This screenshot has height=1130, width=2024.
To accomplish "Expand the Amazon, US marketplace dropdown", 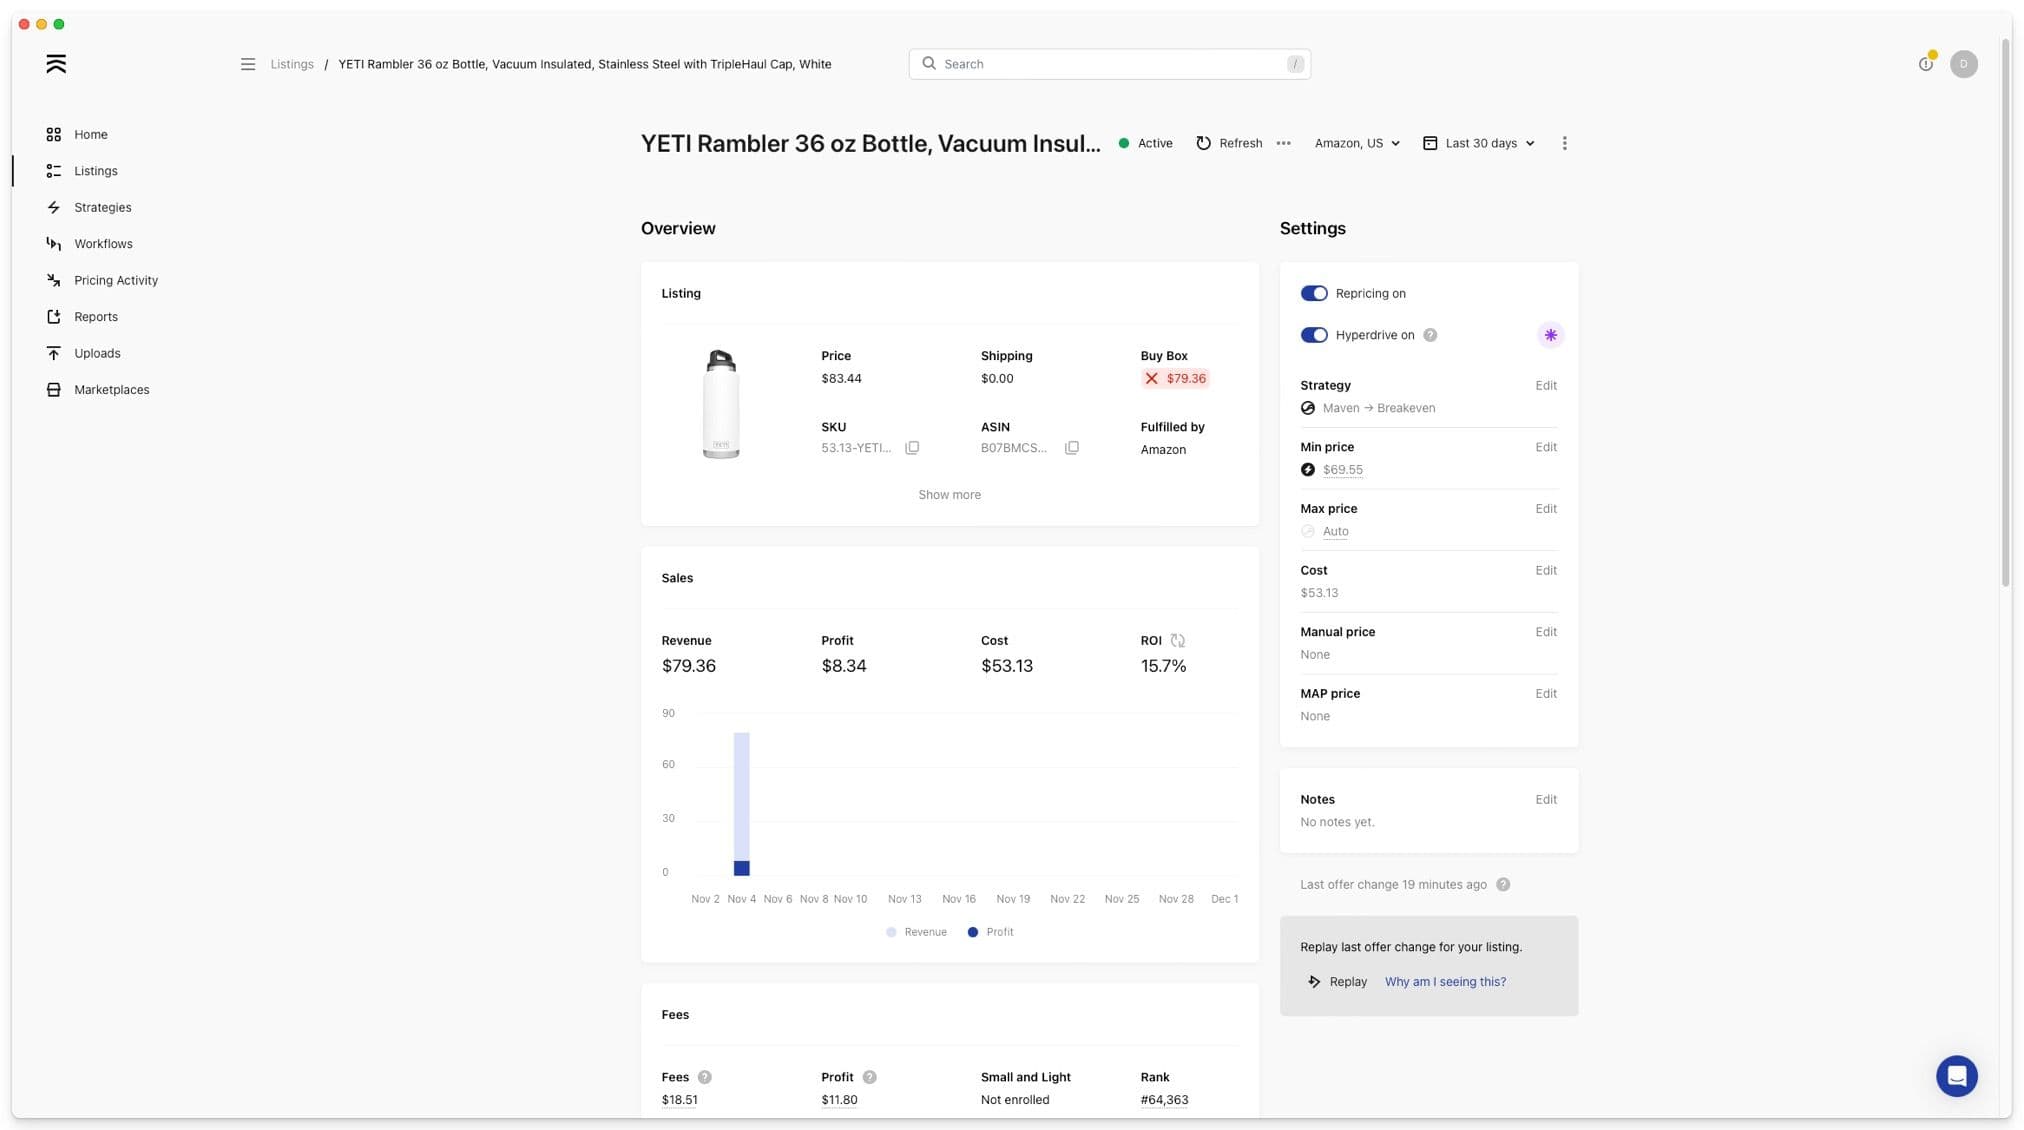I will pos(1355,143).
